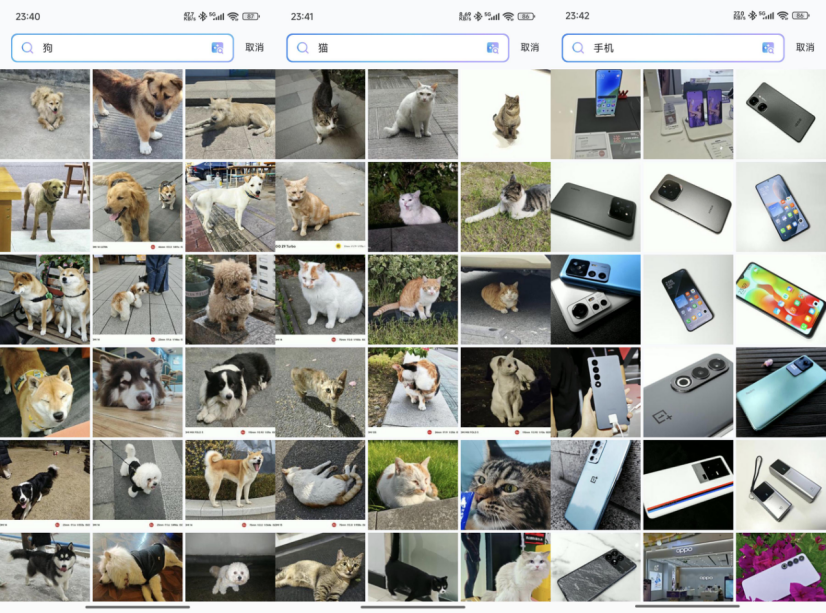Open the black-and-white border collie lying down photo
Image resolution: width=826 pixels, height=613 pixels.
[x=230, y=392]
